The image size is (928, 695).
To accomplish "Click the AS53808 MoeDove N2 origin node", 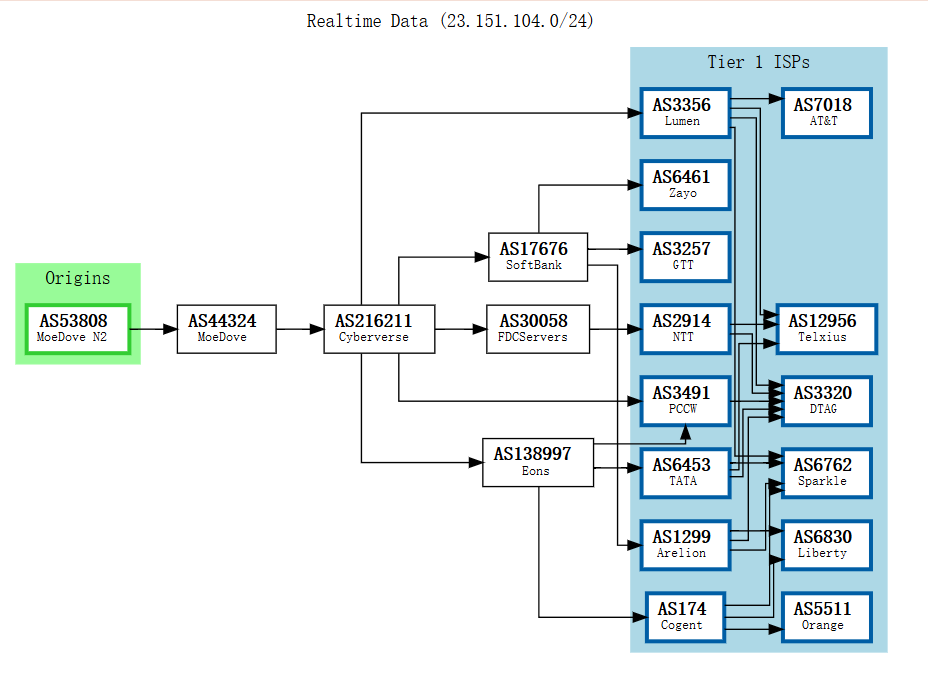I will pyautogui.click(x=78, y=329).
